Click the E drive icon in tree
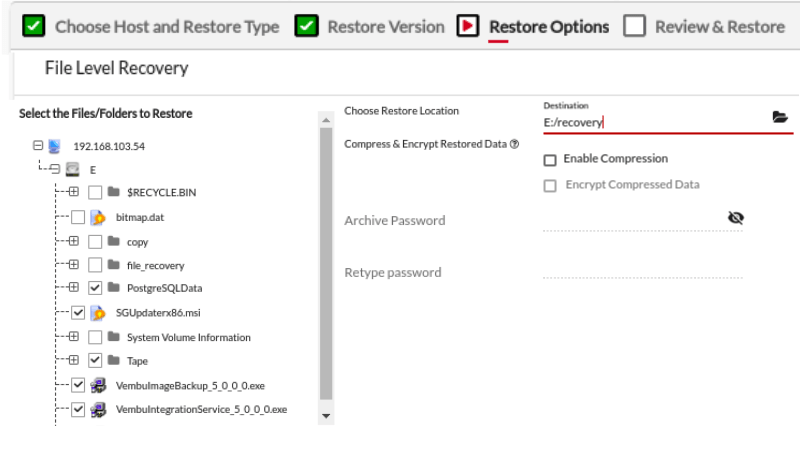800x450 pixels. 72,169
